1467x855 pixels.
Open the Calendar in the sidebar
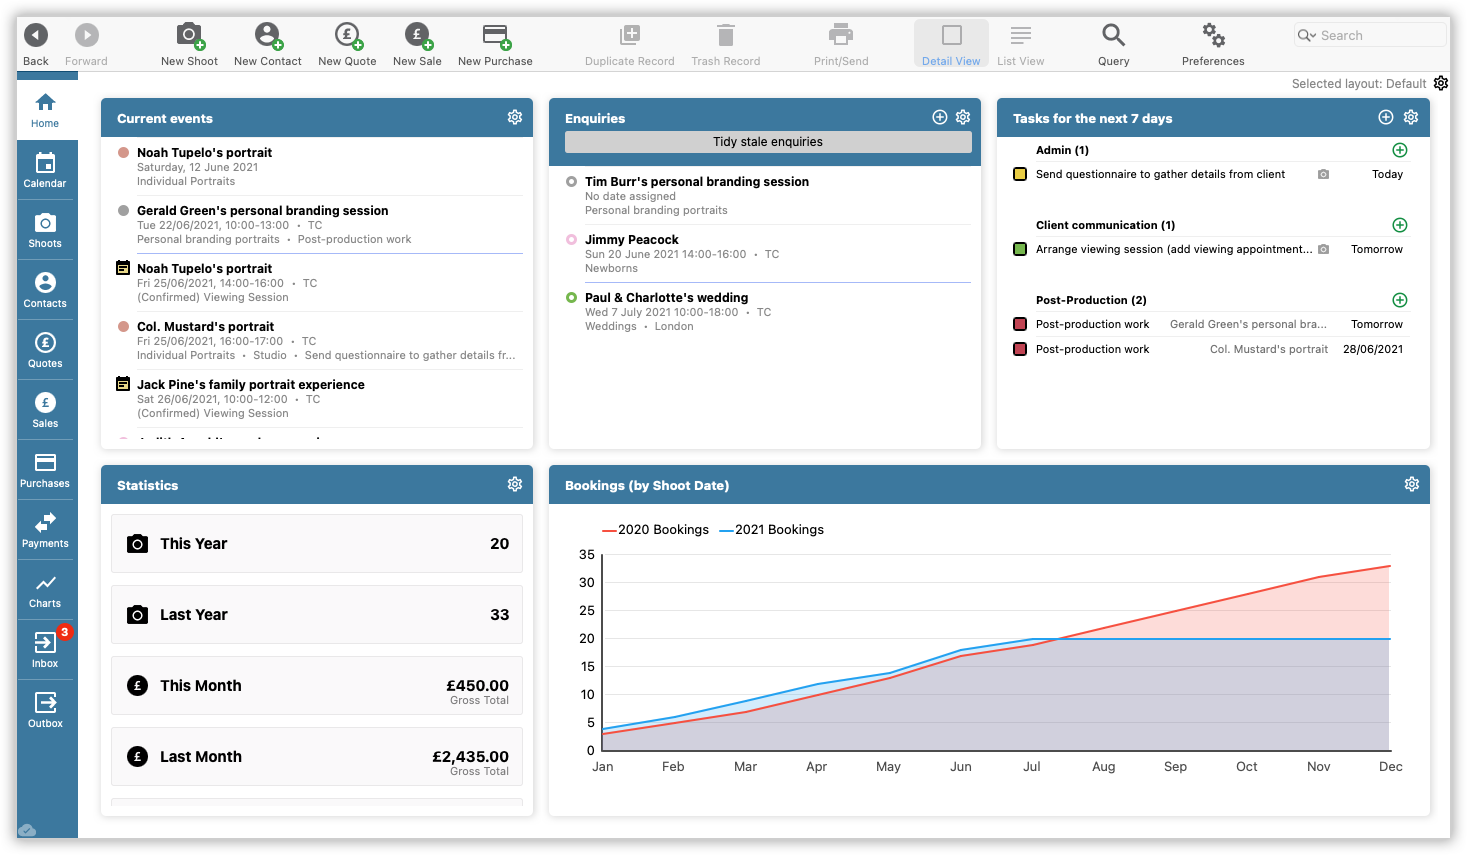tap(45, 170)
